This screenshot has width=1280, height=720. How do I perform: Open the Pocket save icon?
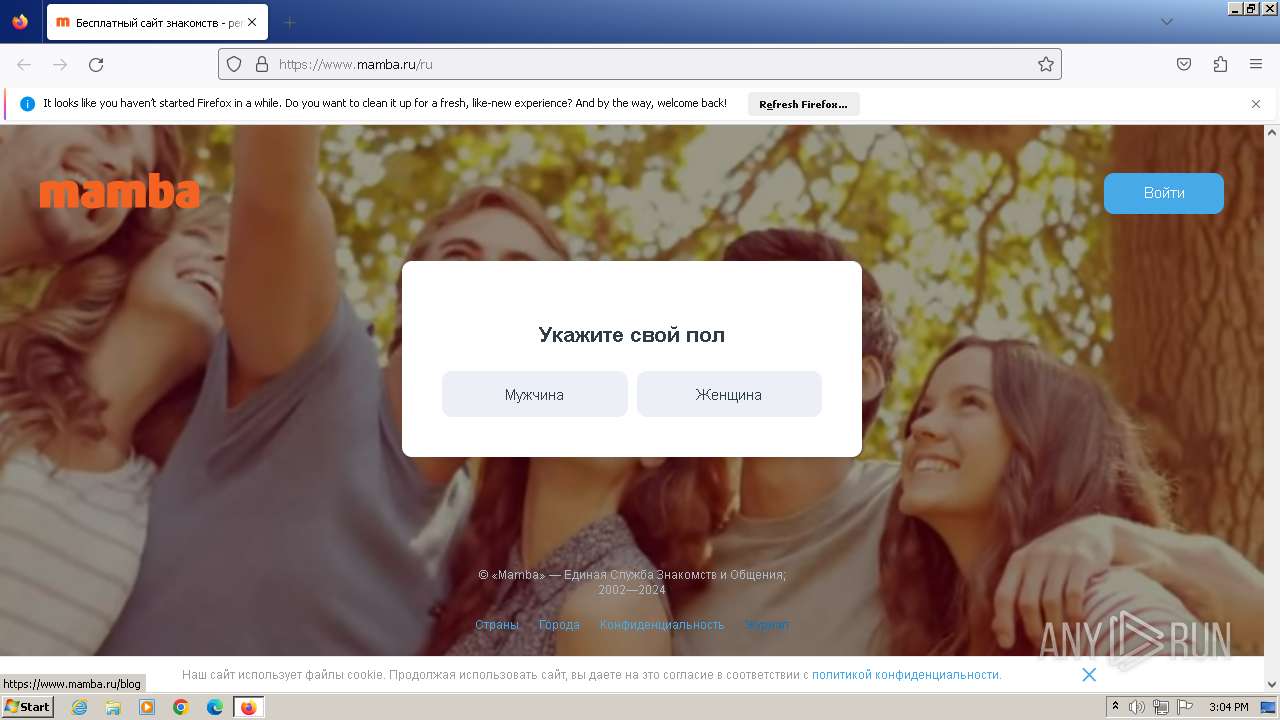coord(1184,64)
